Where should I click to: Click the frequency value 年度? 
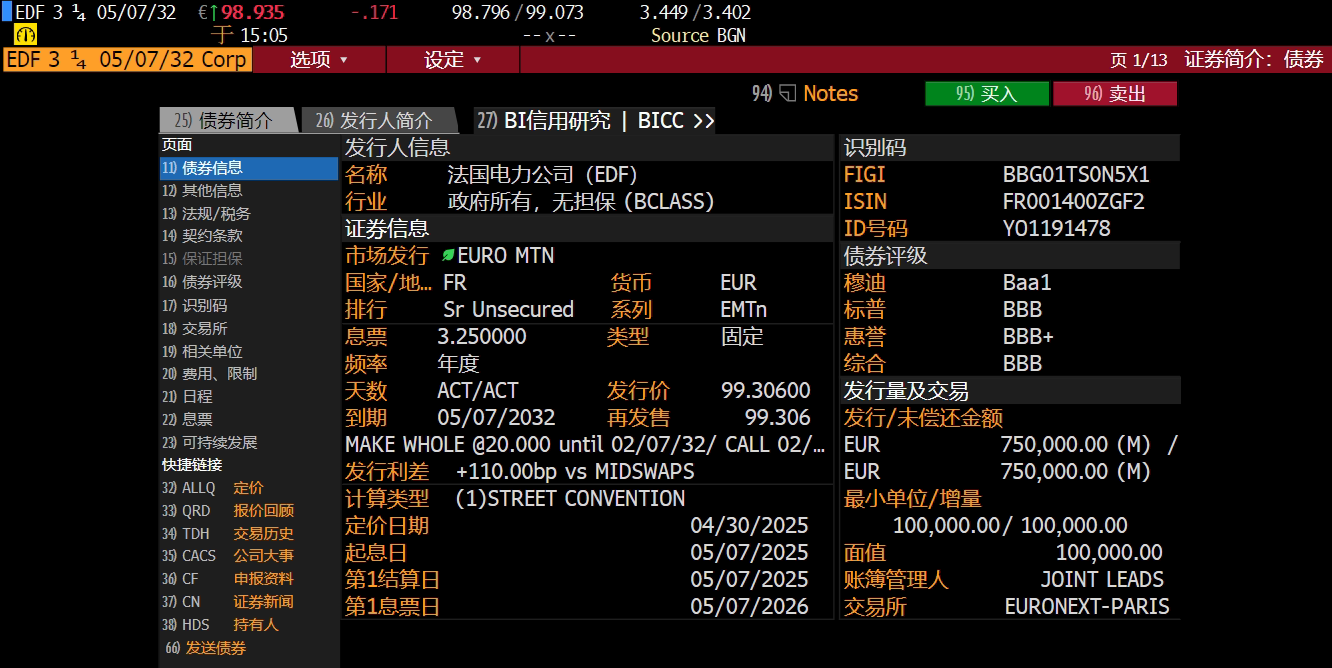[459, 364]
